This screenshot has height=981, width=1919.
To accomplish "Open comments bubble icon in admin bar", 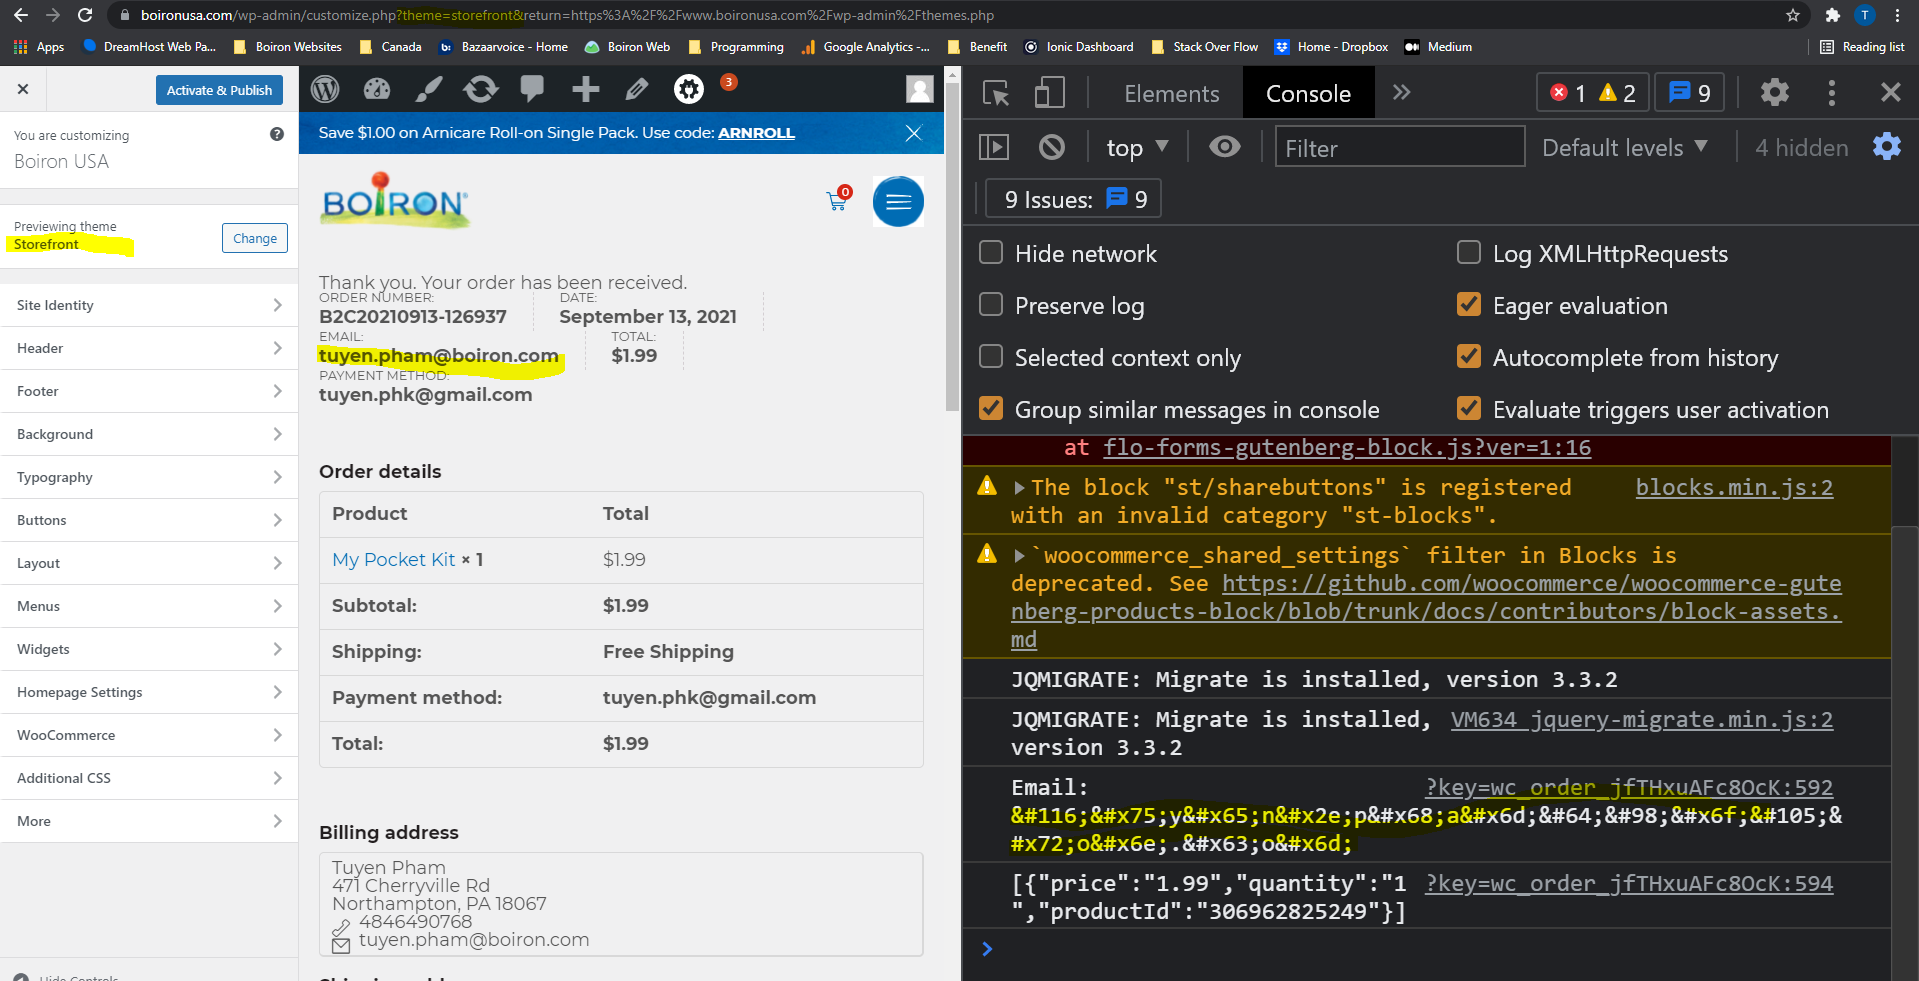I will (532, 89).
